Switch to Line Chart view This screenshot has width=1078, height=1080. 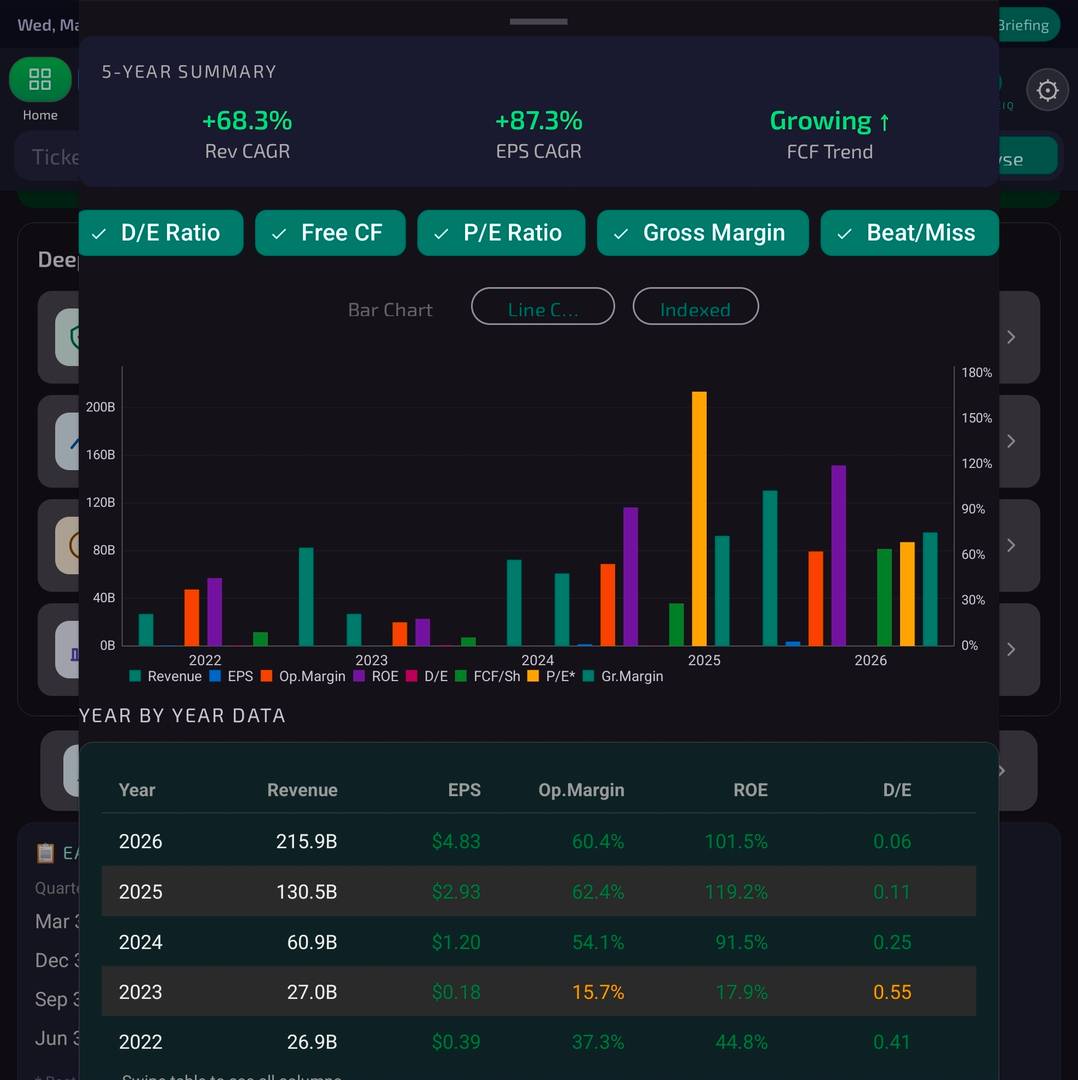(x=543, y=307)
